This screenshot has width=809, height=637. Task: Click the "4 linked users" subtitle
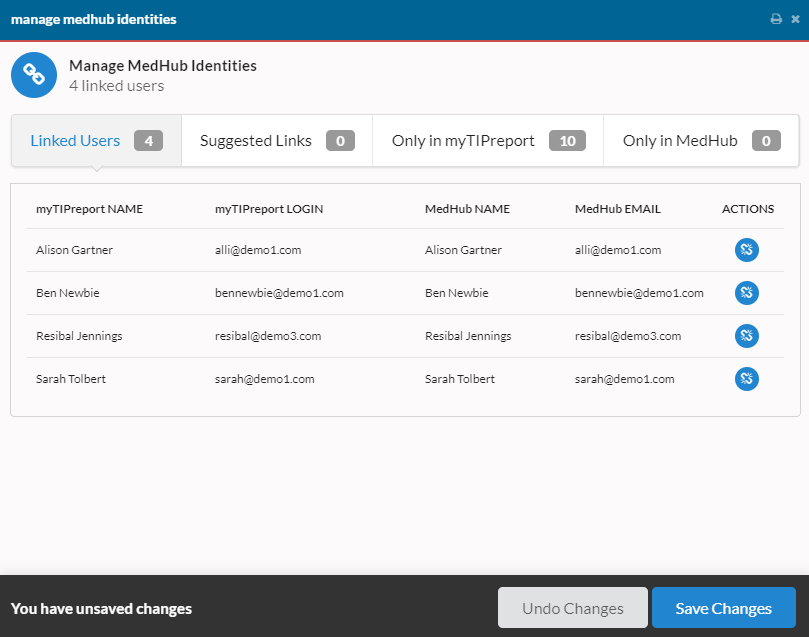117,86
